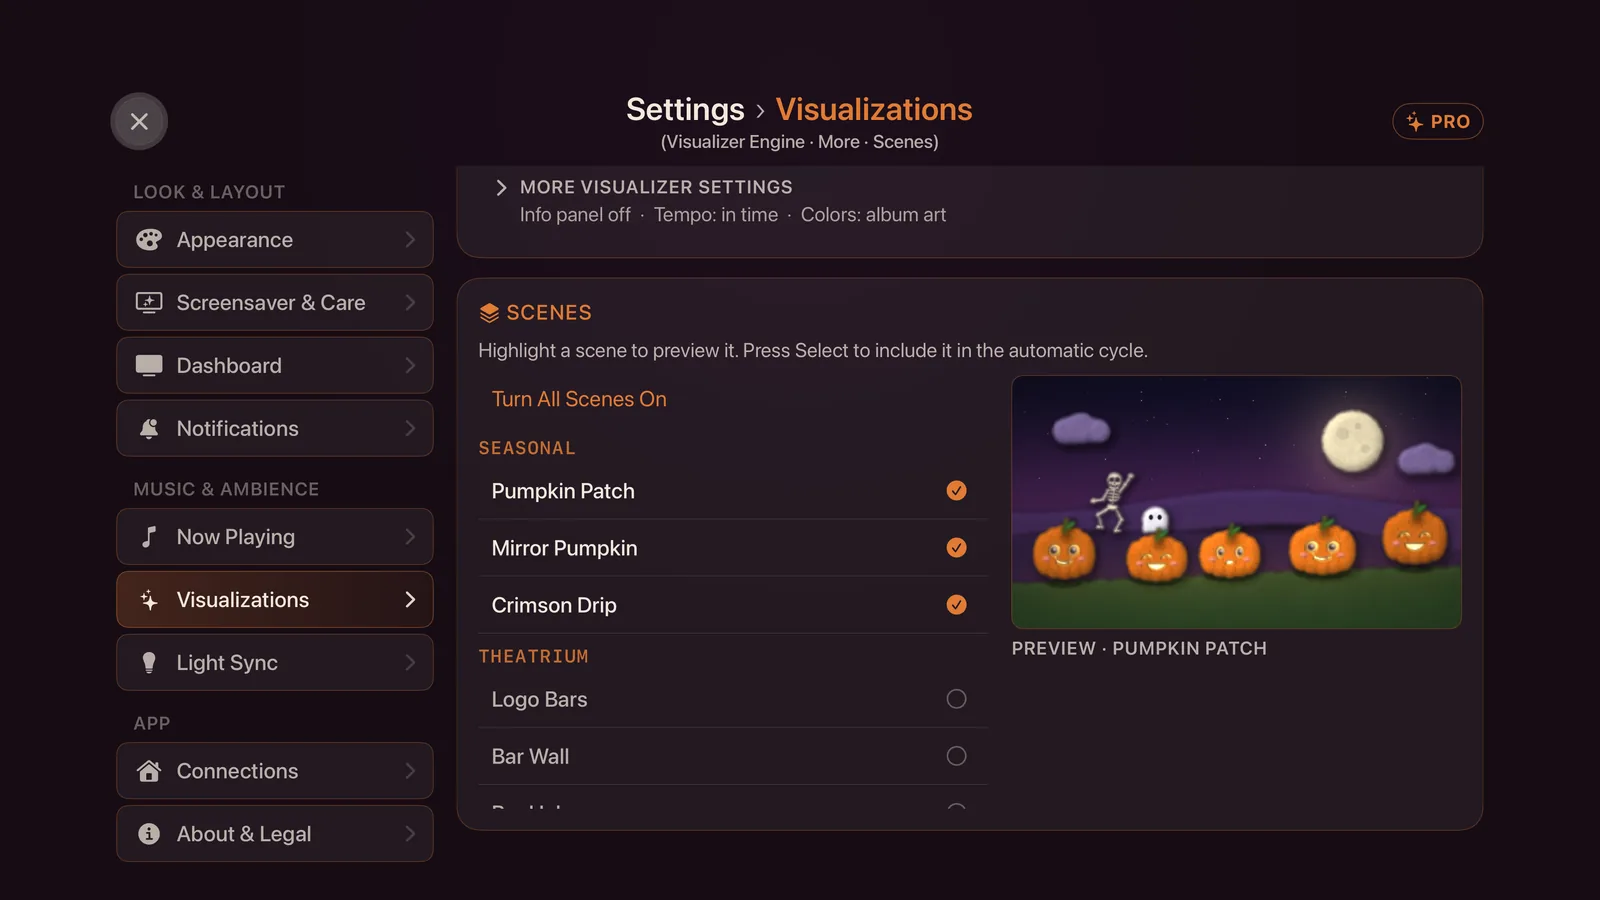The height and width of the screenshot is (900, 1600).
Task: Uncheck the Mirror Pumpkin scene
Action: [x=956, y=548]
